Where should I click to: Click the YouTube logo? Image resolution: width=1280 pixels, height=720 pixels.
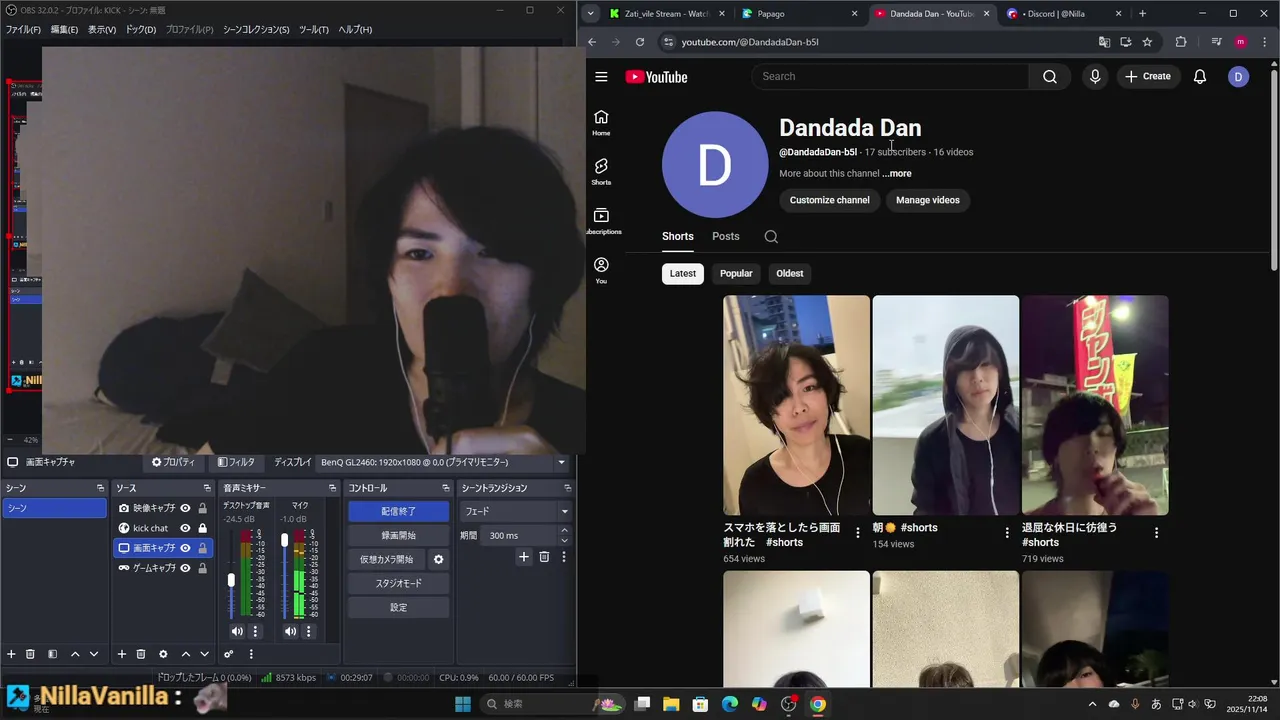656,77
